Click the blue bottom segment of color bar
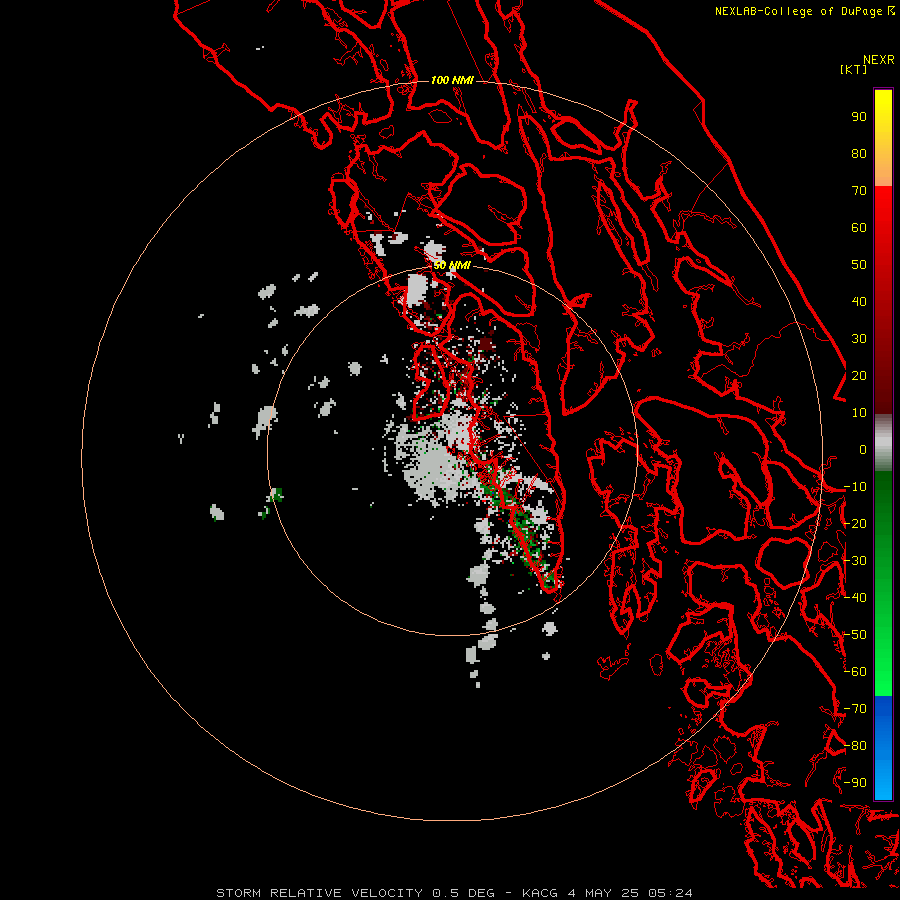The image size is (900, 900). 883,747
